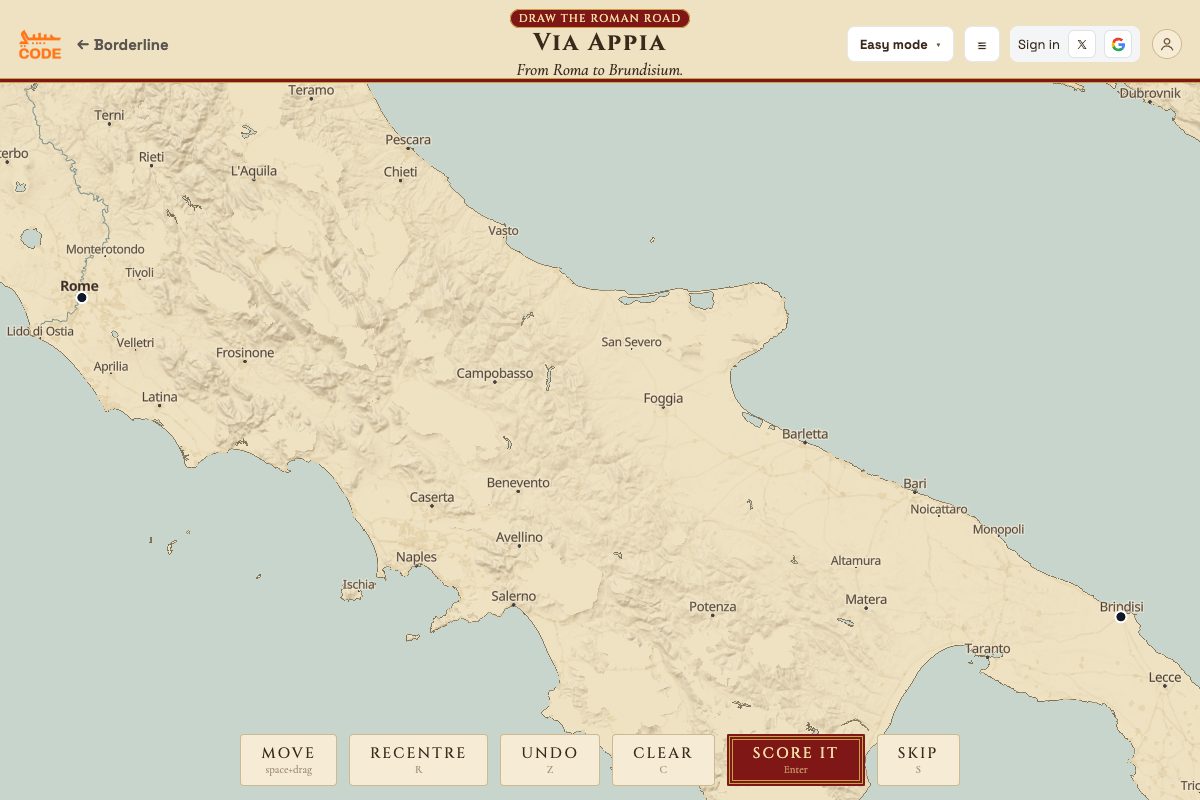This screenshot has height=800, width=1200.
Task: Clear the drawn road
Action: click(x=663, y=760)
